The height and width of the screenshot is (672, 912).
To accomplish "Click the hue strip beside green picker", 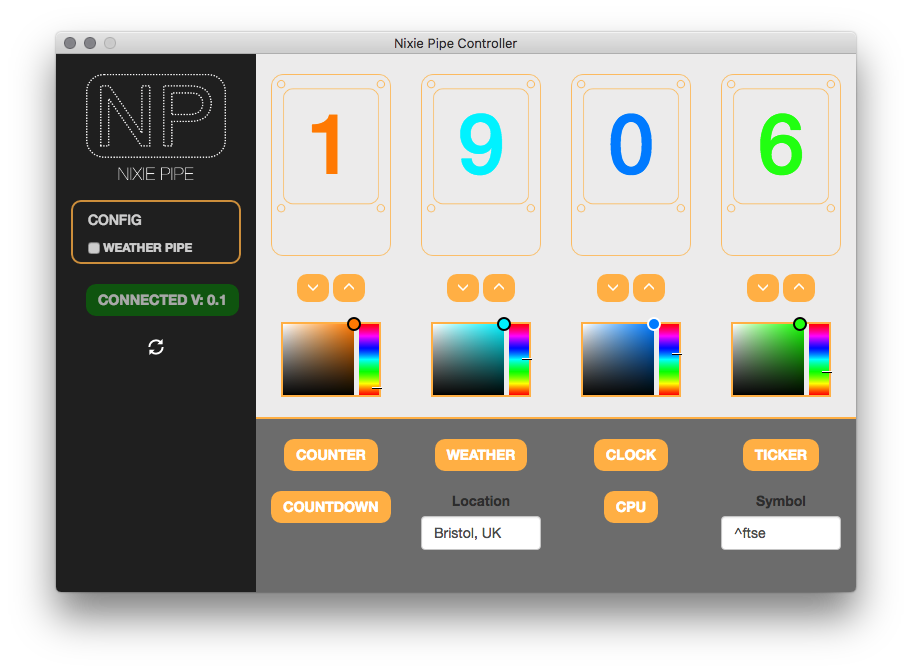I will pyautogui.click(x=819, y=359).
